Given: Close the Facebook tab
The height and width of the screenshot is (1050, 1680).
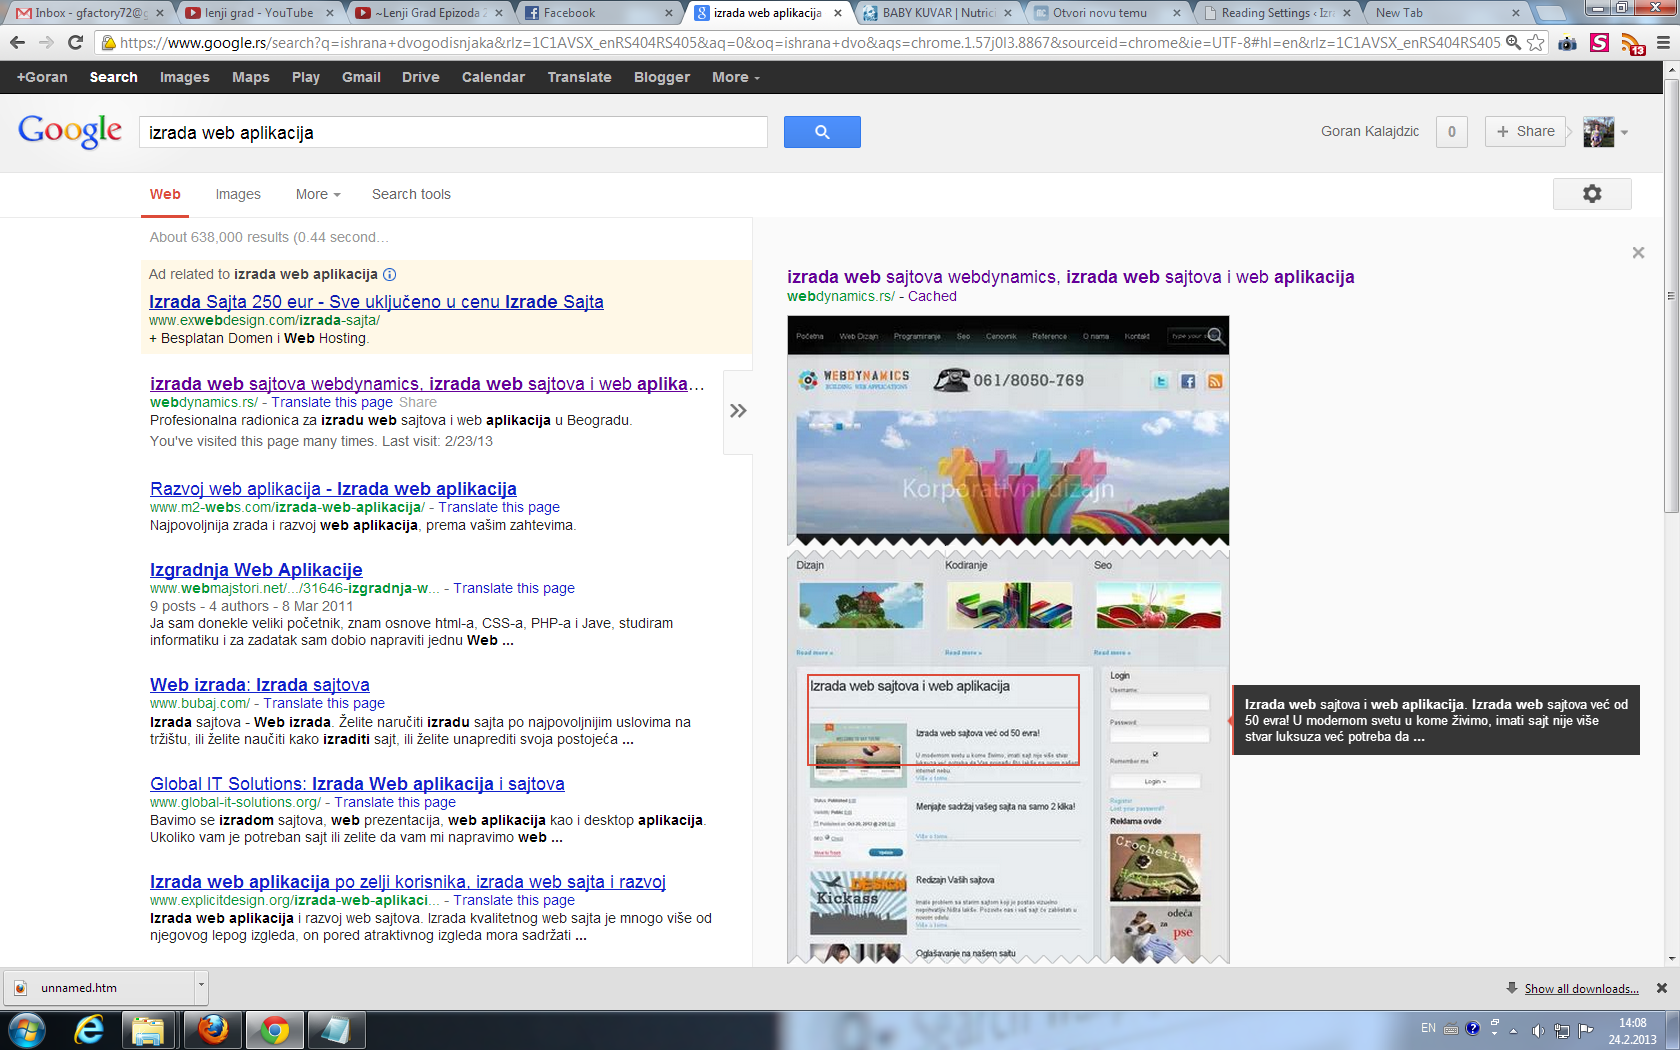Looking at the screenshot, I should tap(669, 13).
